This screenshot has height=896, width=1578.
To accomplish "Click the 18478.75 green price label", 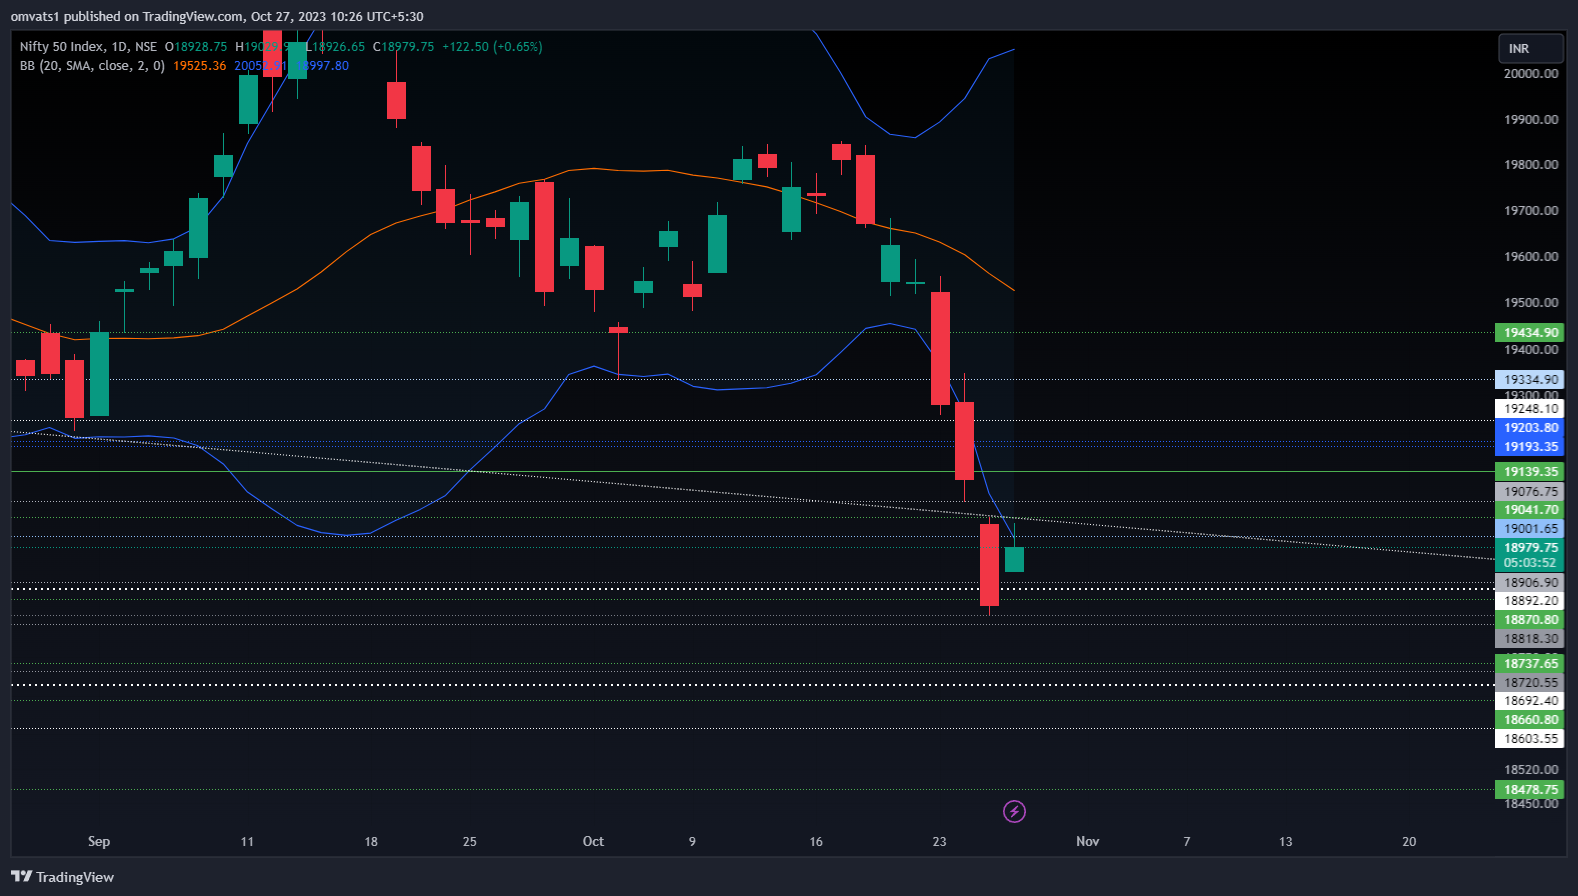I will tap(1530, 790).
